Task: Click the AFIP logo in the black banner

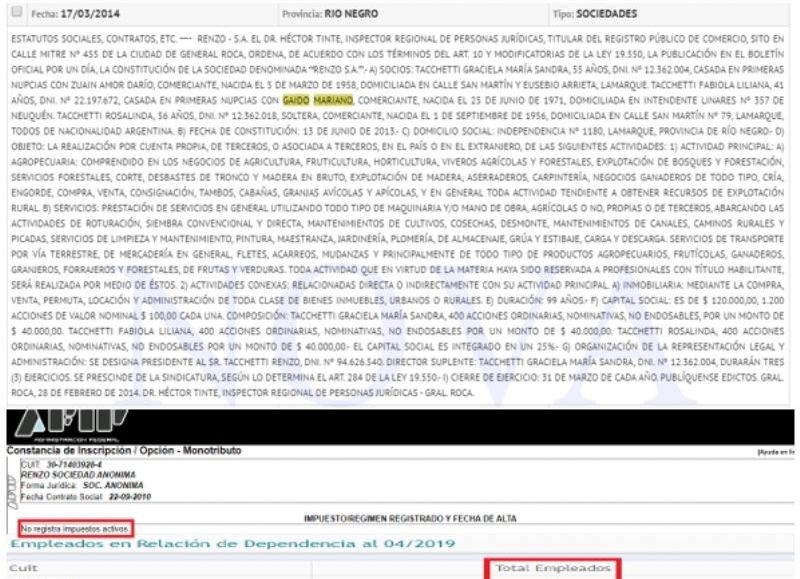Action: pyautogui.click(x=71, y=424)
